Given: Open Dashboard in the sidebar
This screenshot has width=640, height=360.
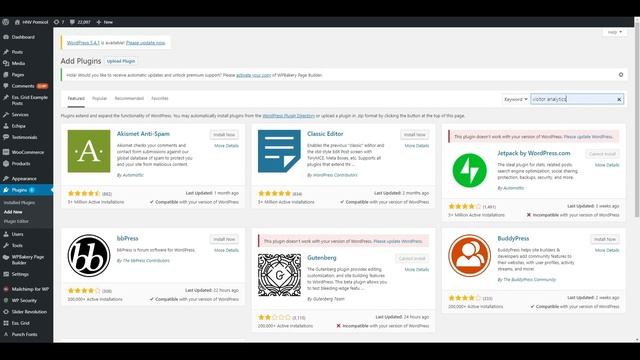Looking at the screenshot, I should [23, 37].
